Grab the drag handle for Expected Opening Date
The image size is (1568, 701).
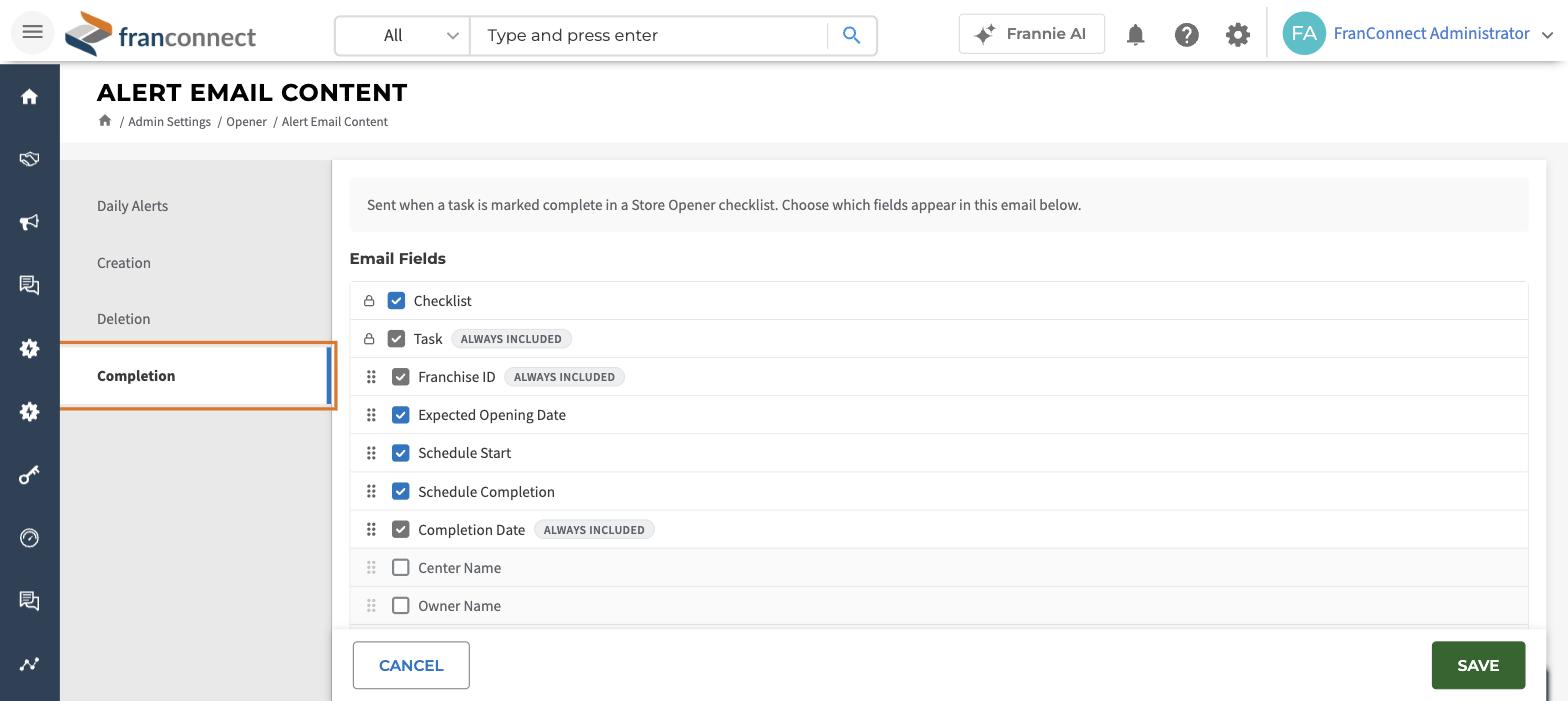[x=371, y=415]
